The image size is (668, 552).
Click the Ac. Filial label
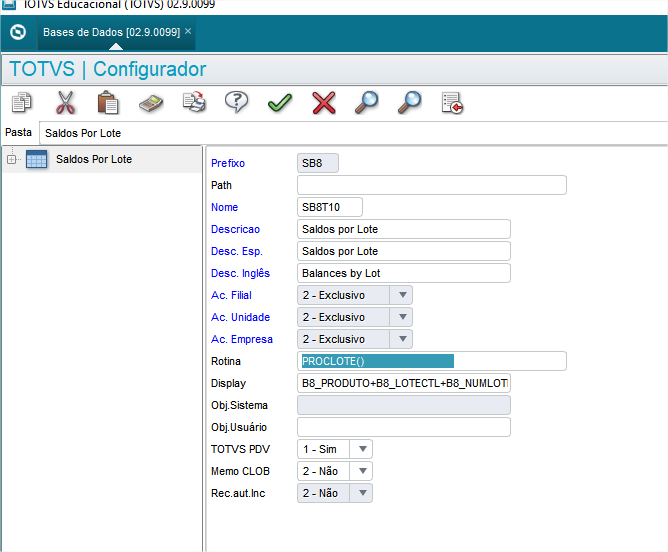pyautogui.click(x=231, y=295)
